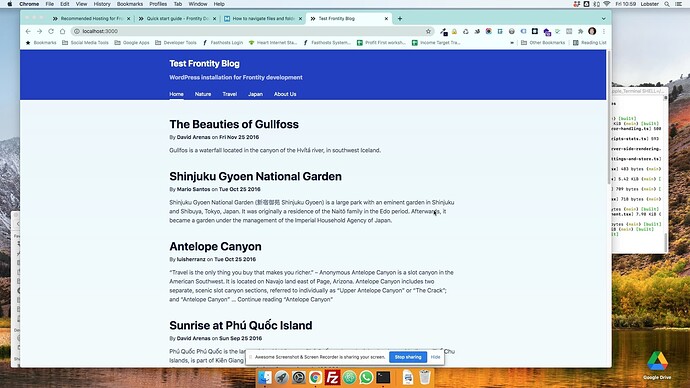This screenshot has width=690, height=388.
Task: Close the How to navigate files tab
Action: [301, 18]
